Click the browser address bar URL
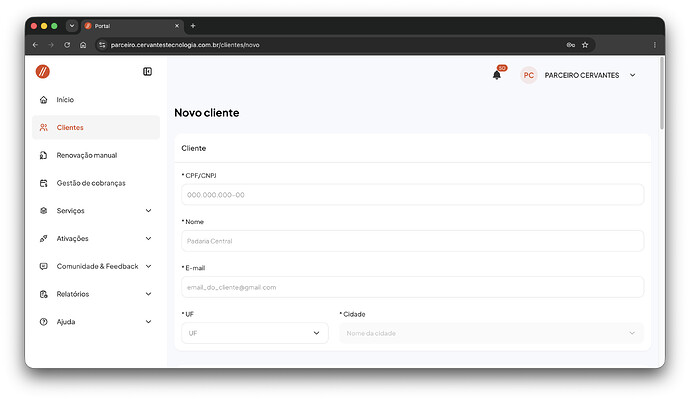The image size is (690, 401). click(x=185, y=45)
